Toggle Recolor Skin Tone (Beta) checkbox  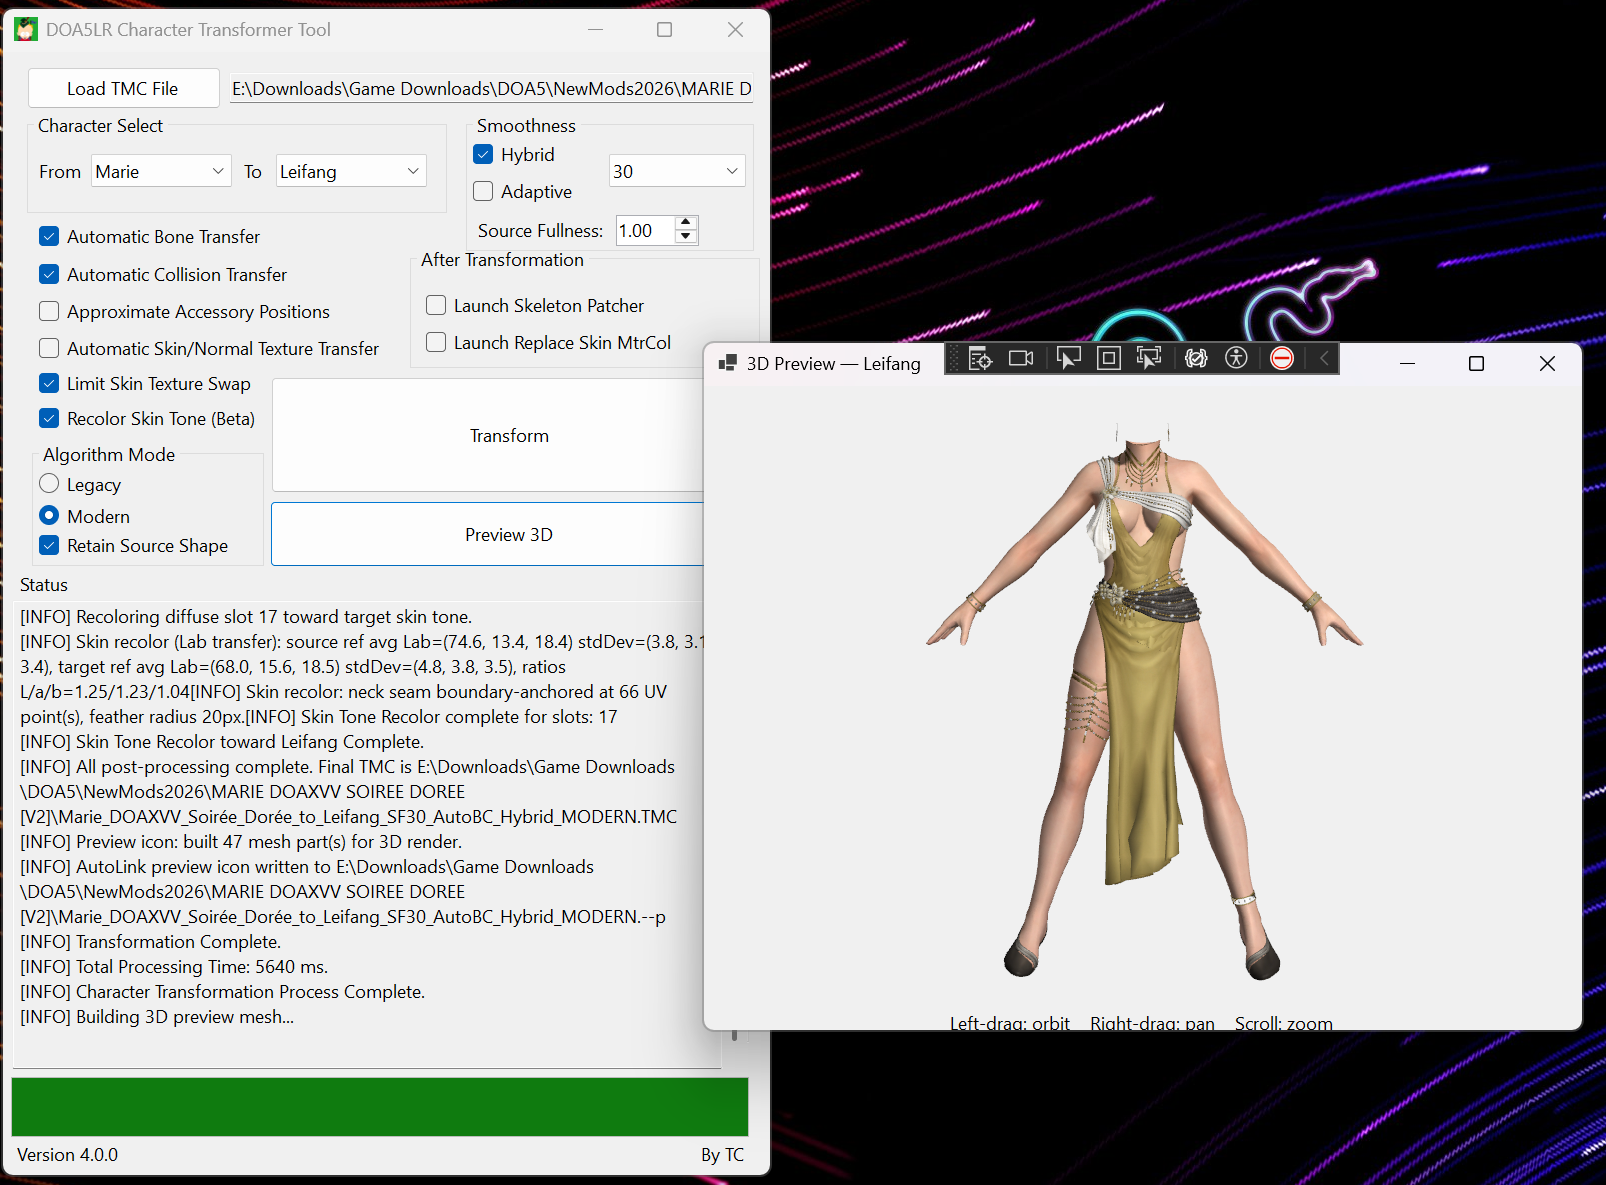[49, 418]
